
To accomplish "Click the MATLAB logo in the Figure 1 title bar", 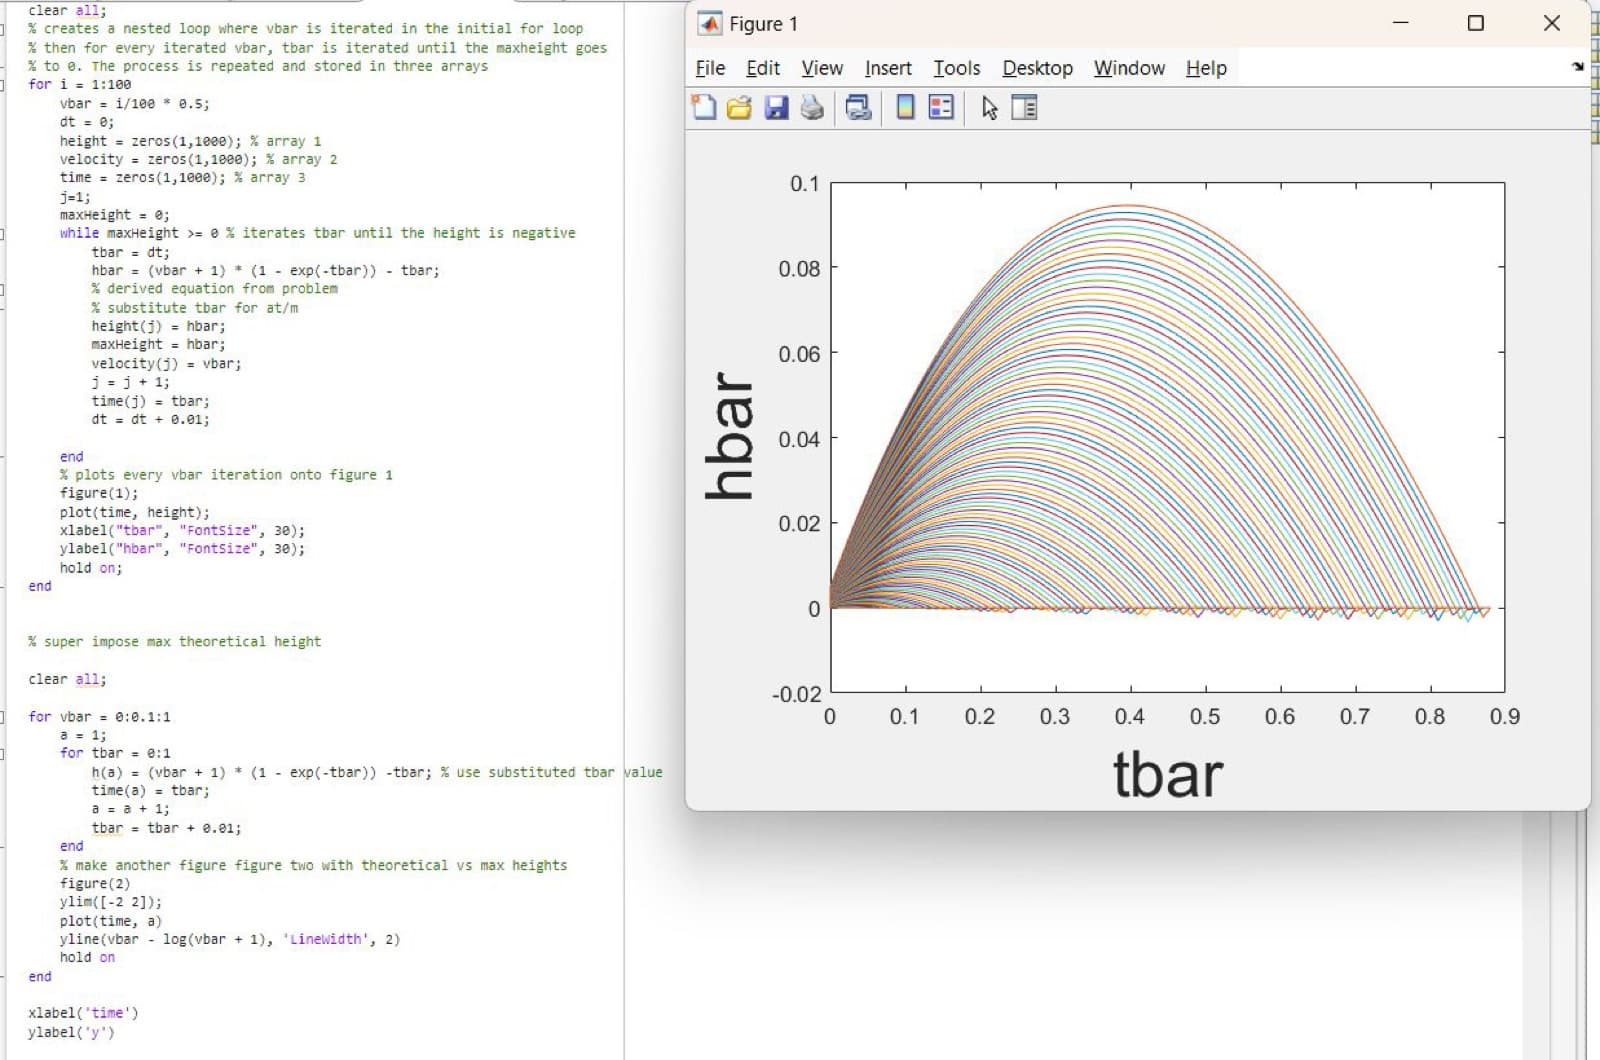I will 709,23.
